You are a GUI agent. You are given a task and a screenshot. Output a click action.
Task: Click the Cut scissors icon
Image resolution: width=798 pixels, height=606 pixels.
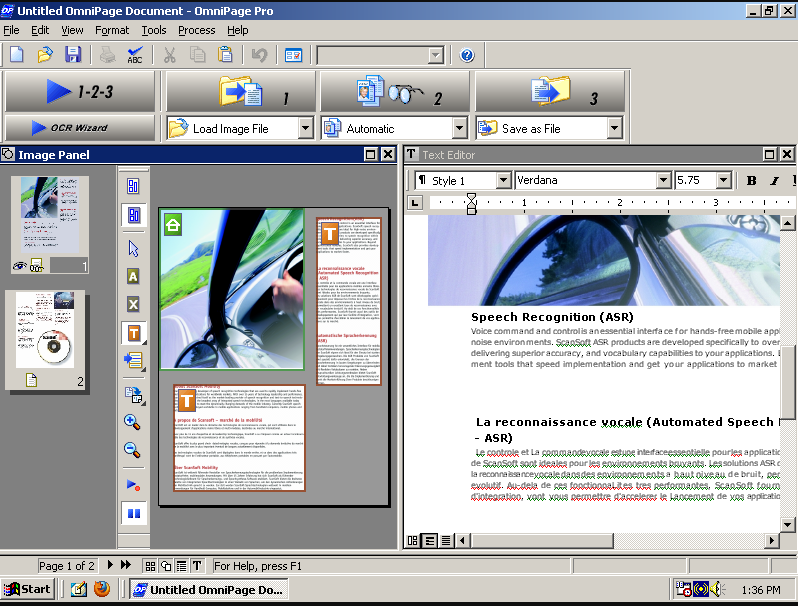coord(169,54)
